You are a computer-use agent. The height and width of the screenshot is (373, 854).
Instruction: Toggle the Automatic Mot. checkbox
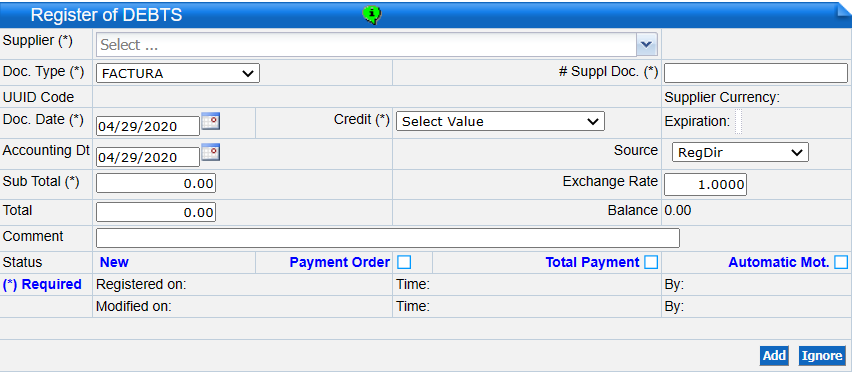[x=841, y=262]
